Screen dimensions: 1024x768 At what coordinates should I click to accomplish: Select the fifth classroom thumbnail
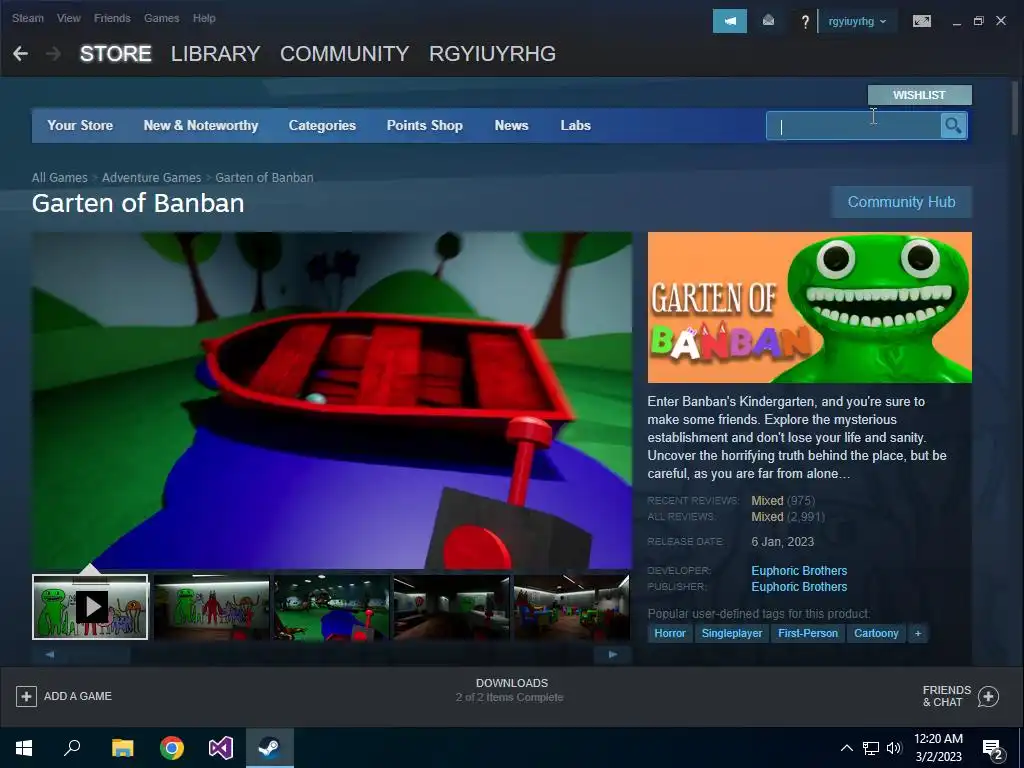[571, 607]
